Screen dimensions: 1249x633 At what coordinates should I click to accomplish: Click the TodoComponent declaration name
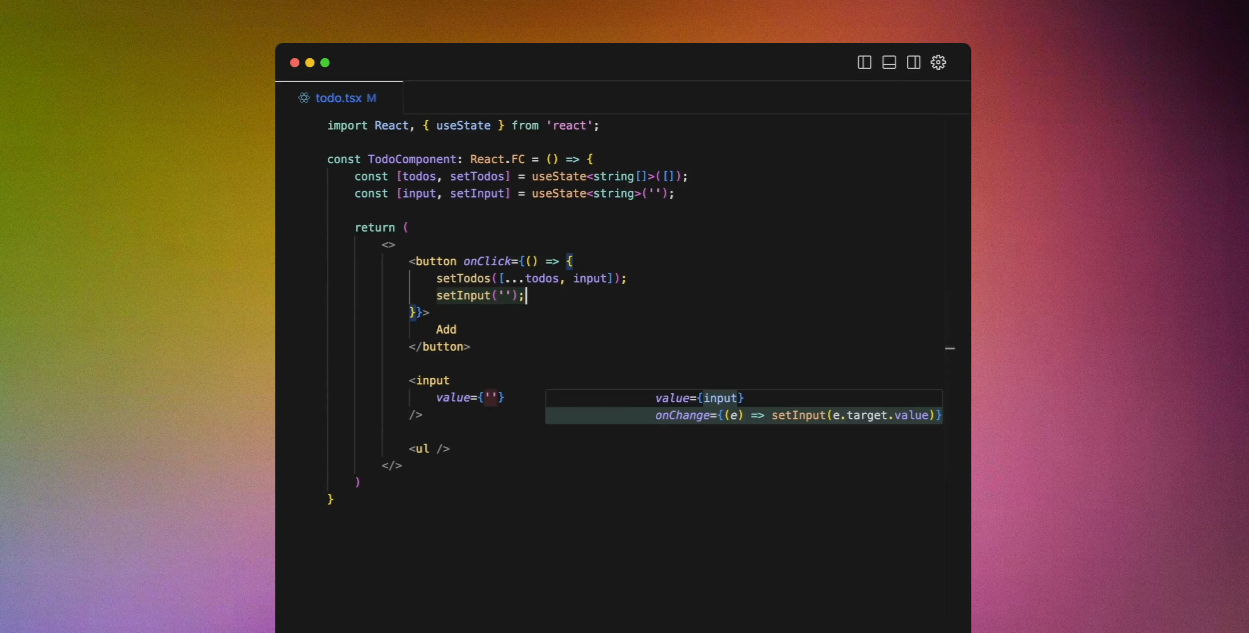[412, 160]
